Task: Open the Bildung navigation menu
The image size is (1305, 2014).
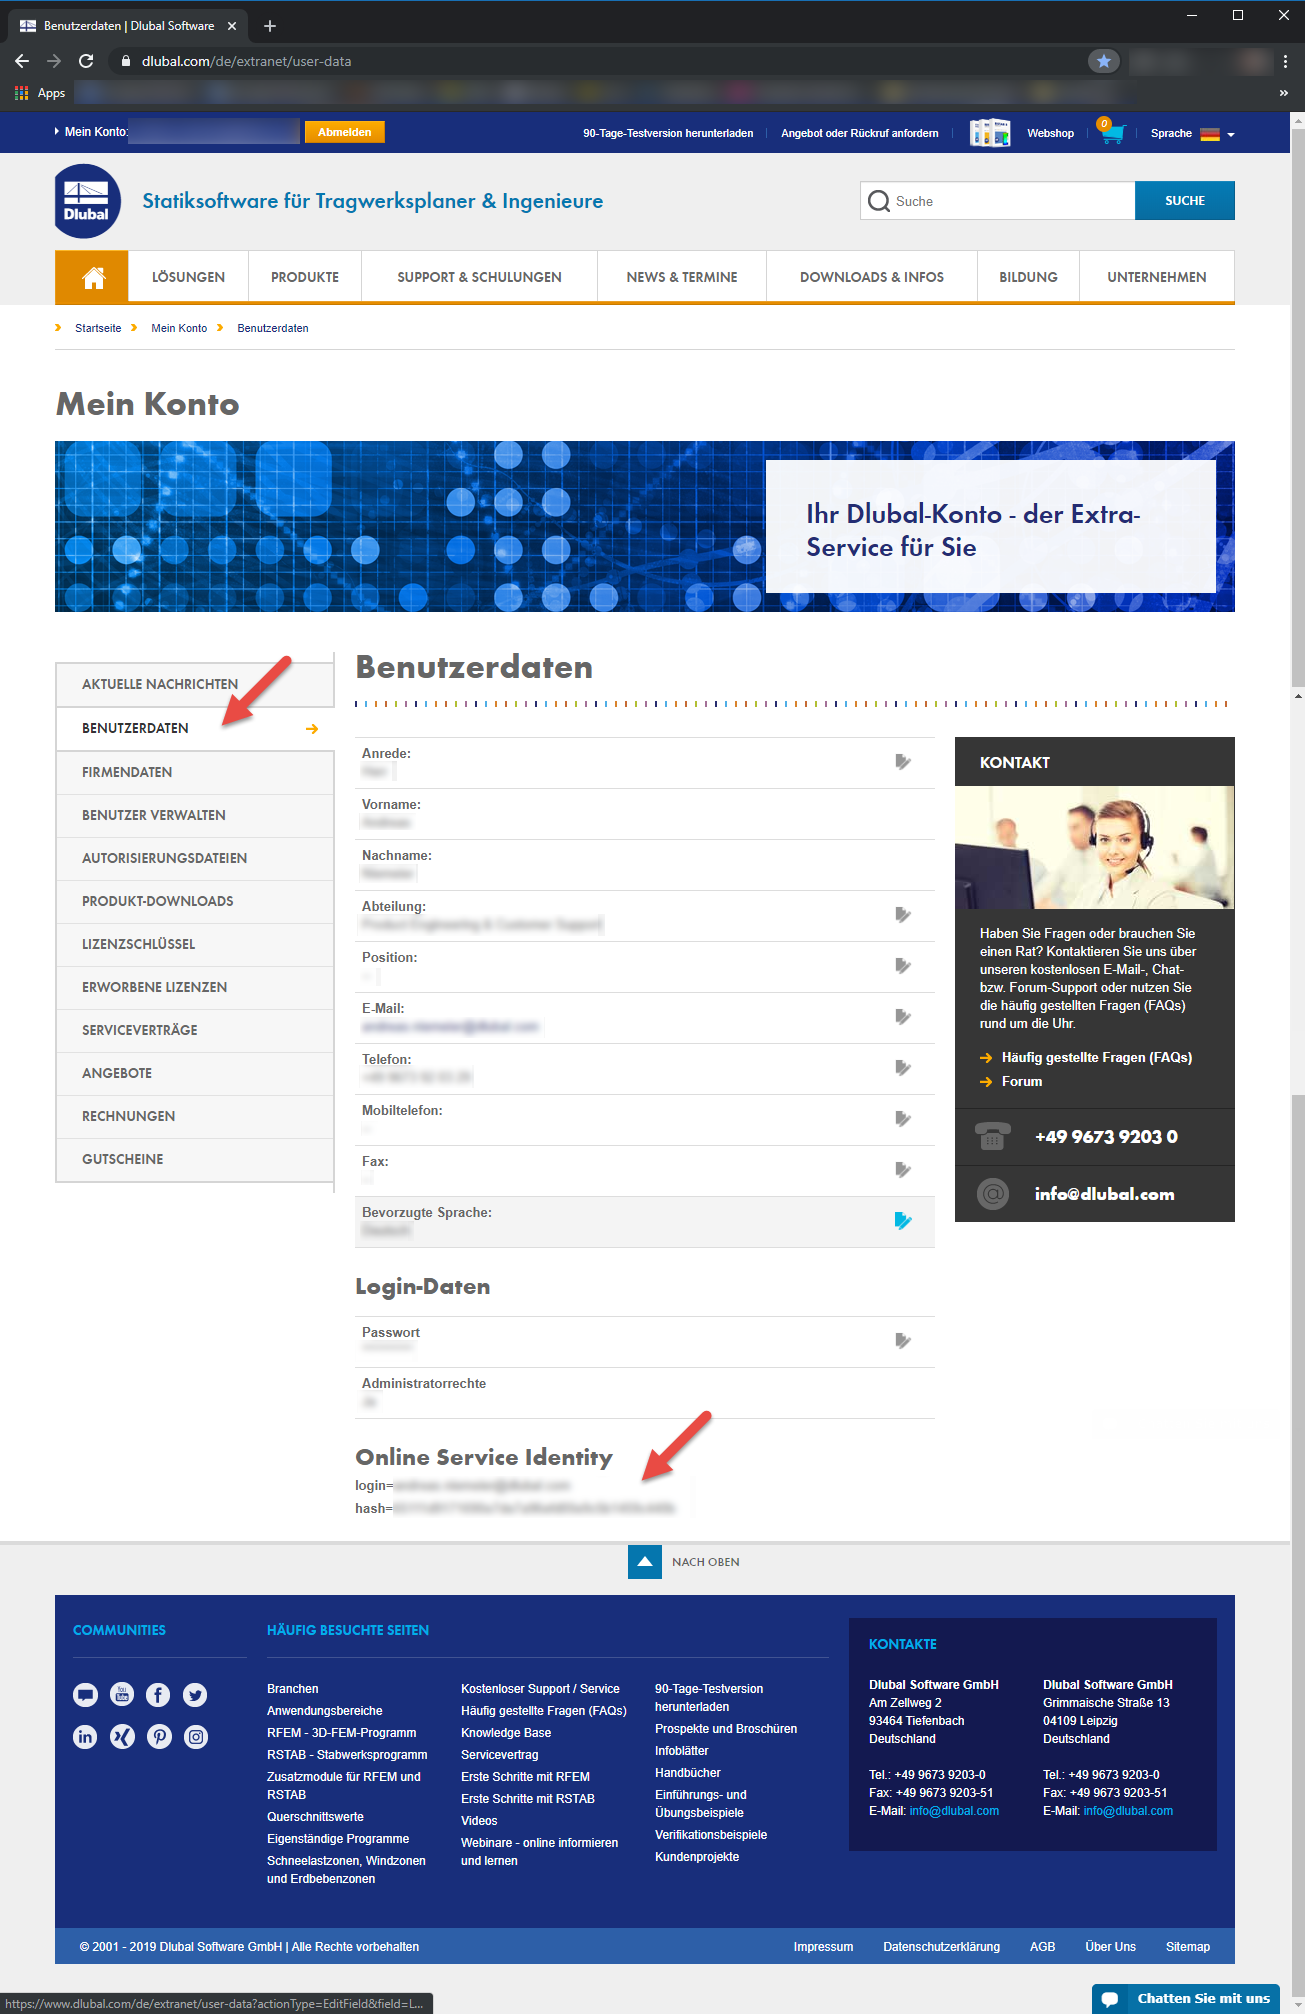Action: 1028,277
